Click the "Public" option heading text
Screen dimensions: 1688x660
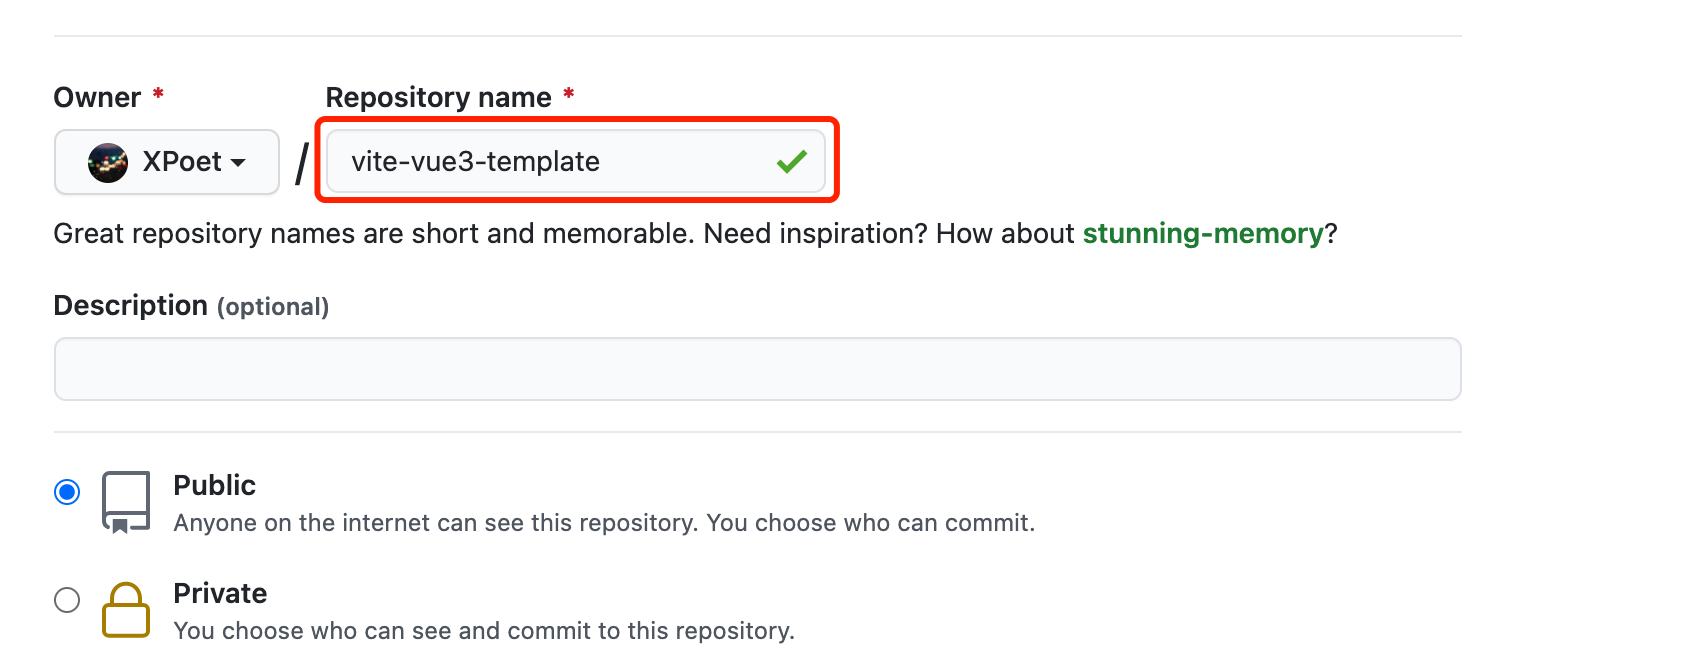[x=215, y=486]
